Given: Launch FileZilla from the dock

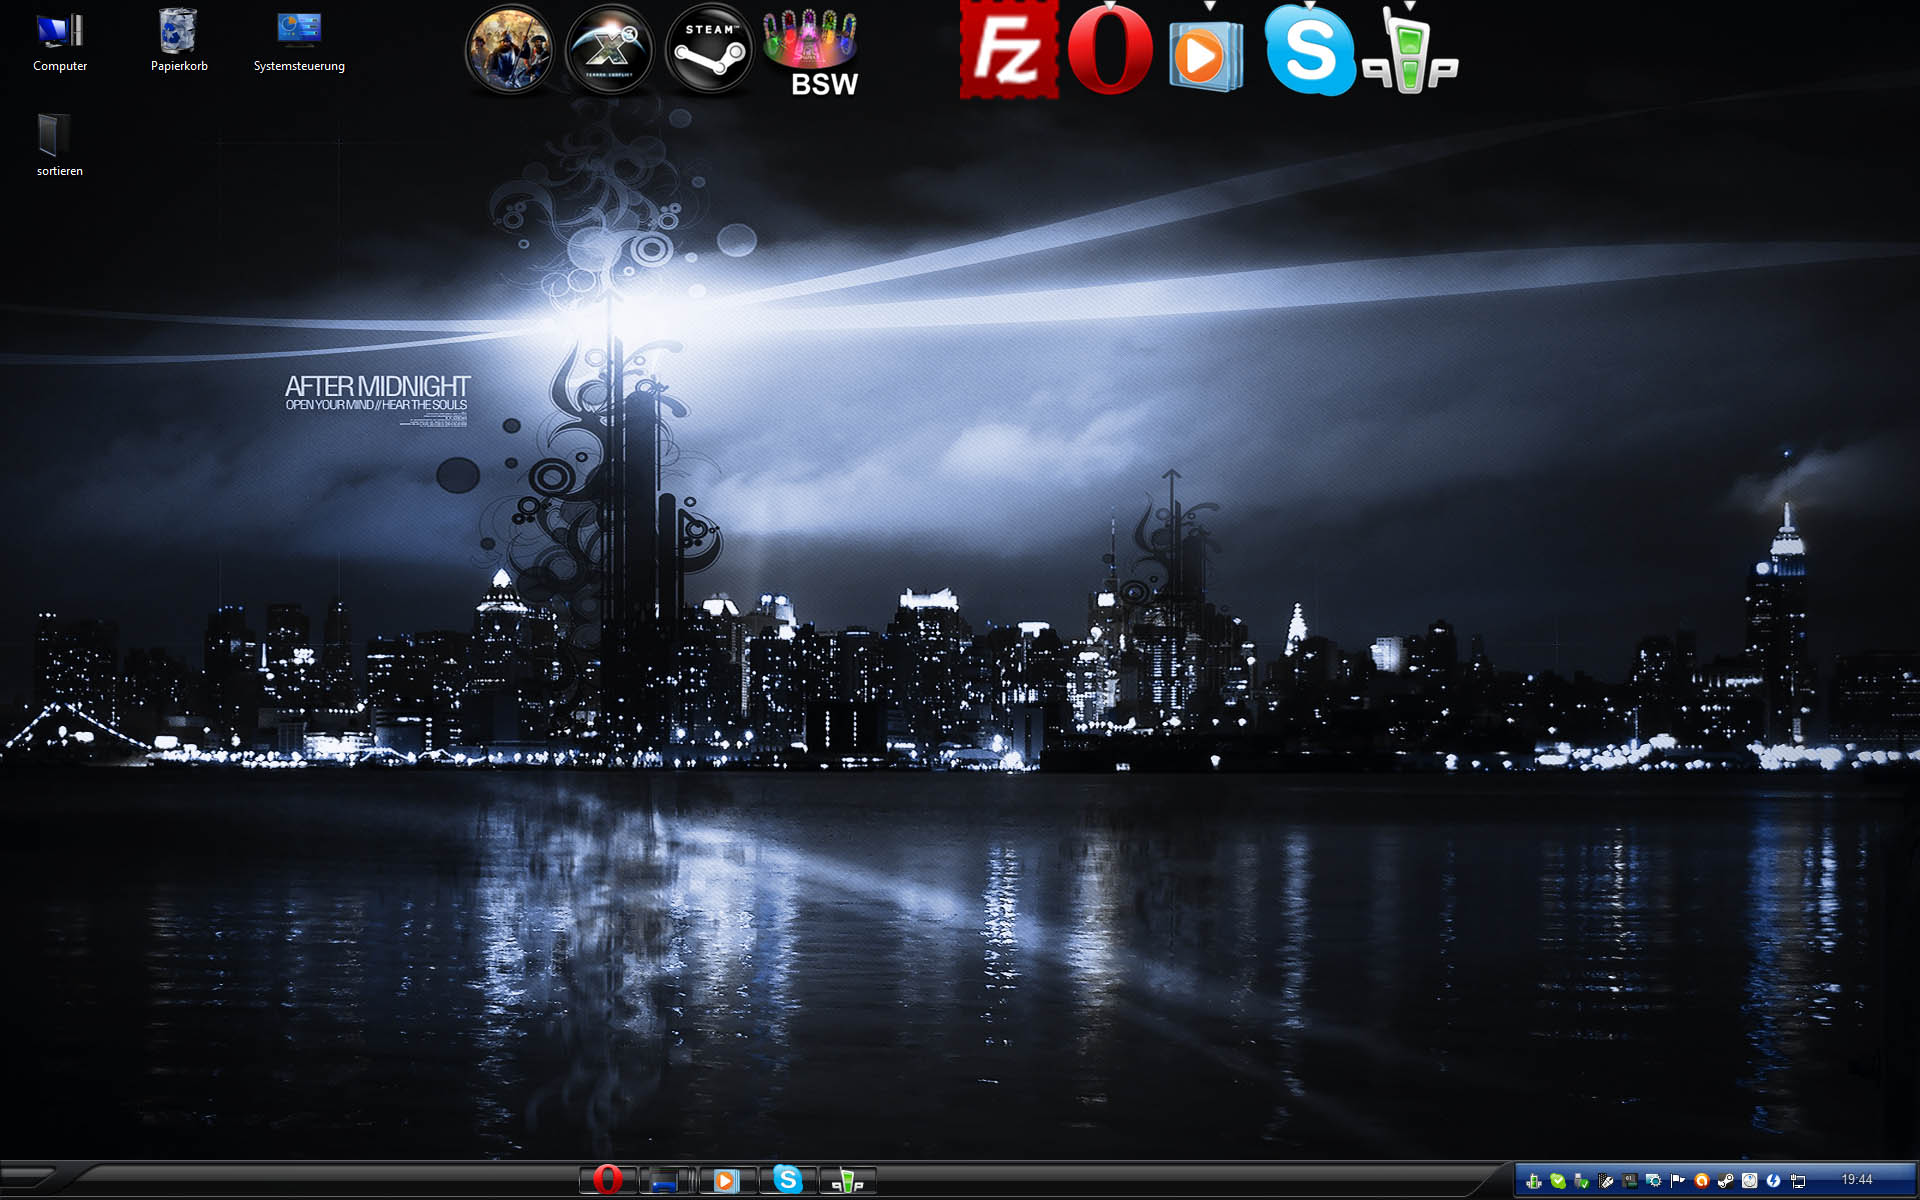Looking at the screenshot, I should coord(1008,50).
